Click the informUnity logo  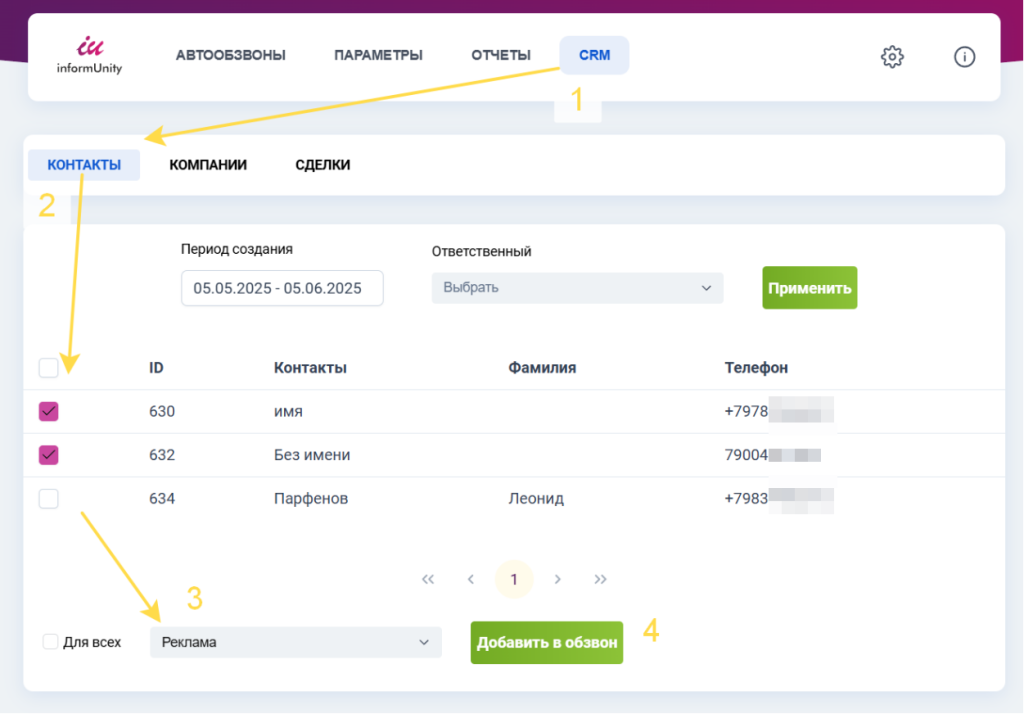click(89, 56)
